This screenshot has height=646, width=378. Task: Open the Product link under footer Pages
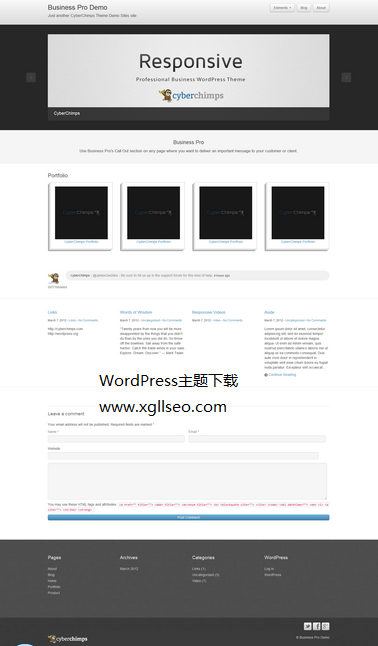(54, 593)
